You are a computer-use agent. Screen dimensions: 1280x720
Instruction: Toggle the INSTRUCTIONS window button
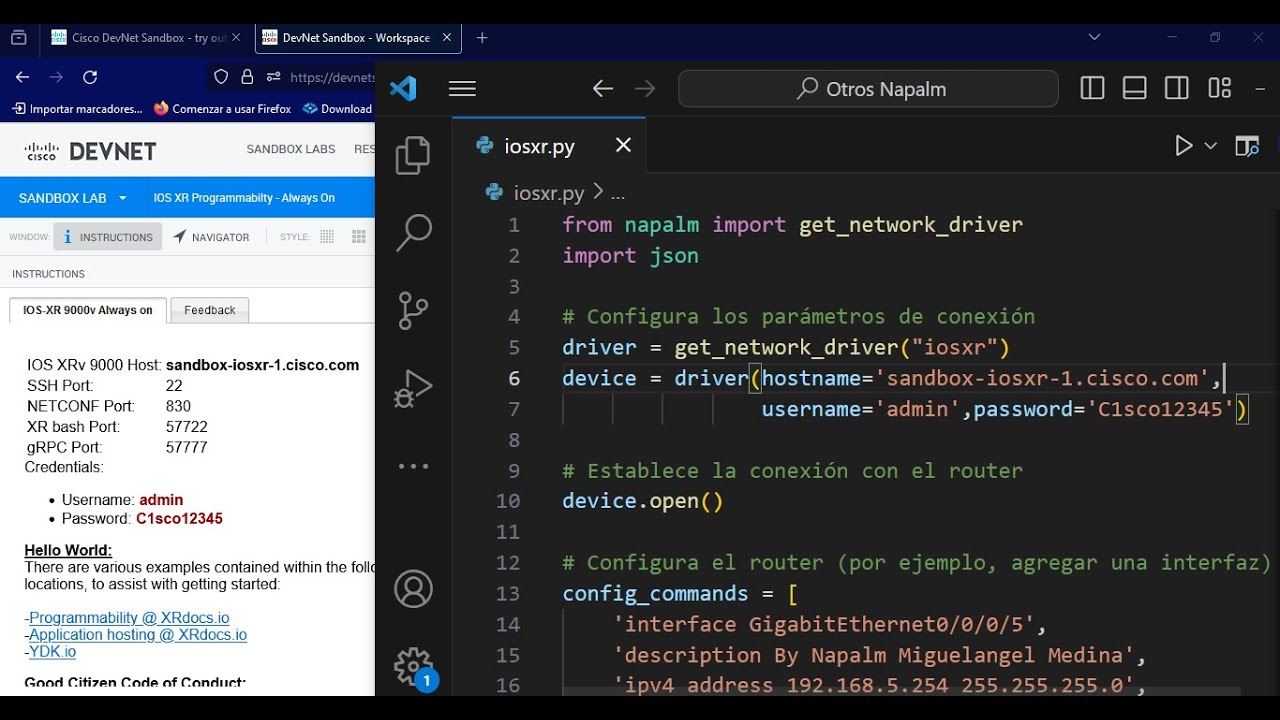[x=108, y=237]
